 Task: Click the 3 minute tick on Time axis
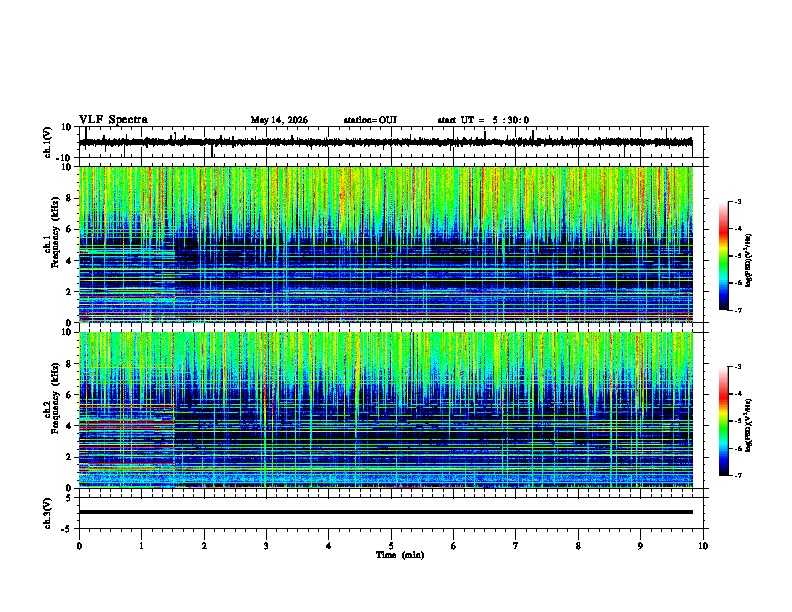point(266,546)
